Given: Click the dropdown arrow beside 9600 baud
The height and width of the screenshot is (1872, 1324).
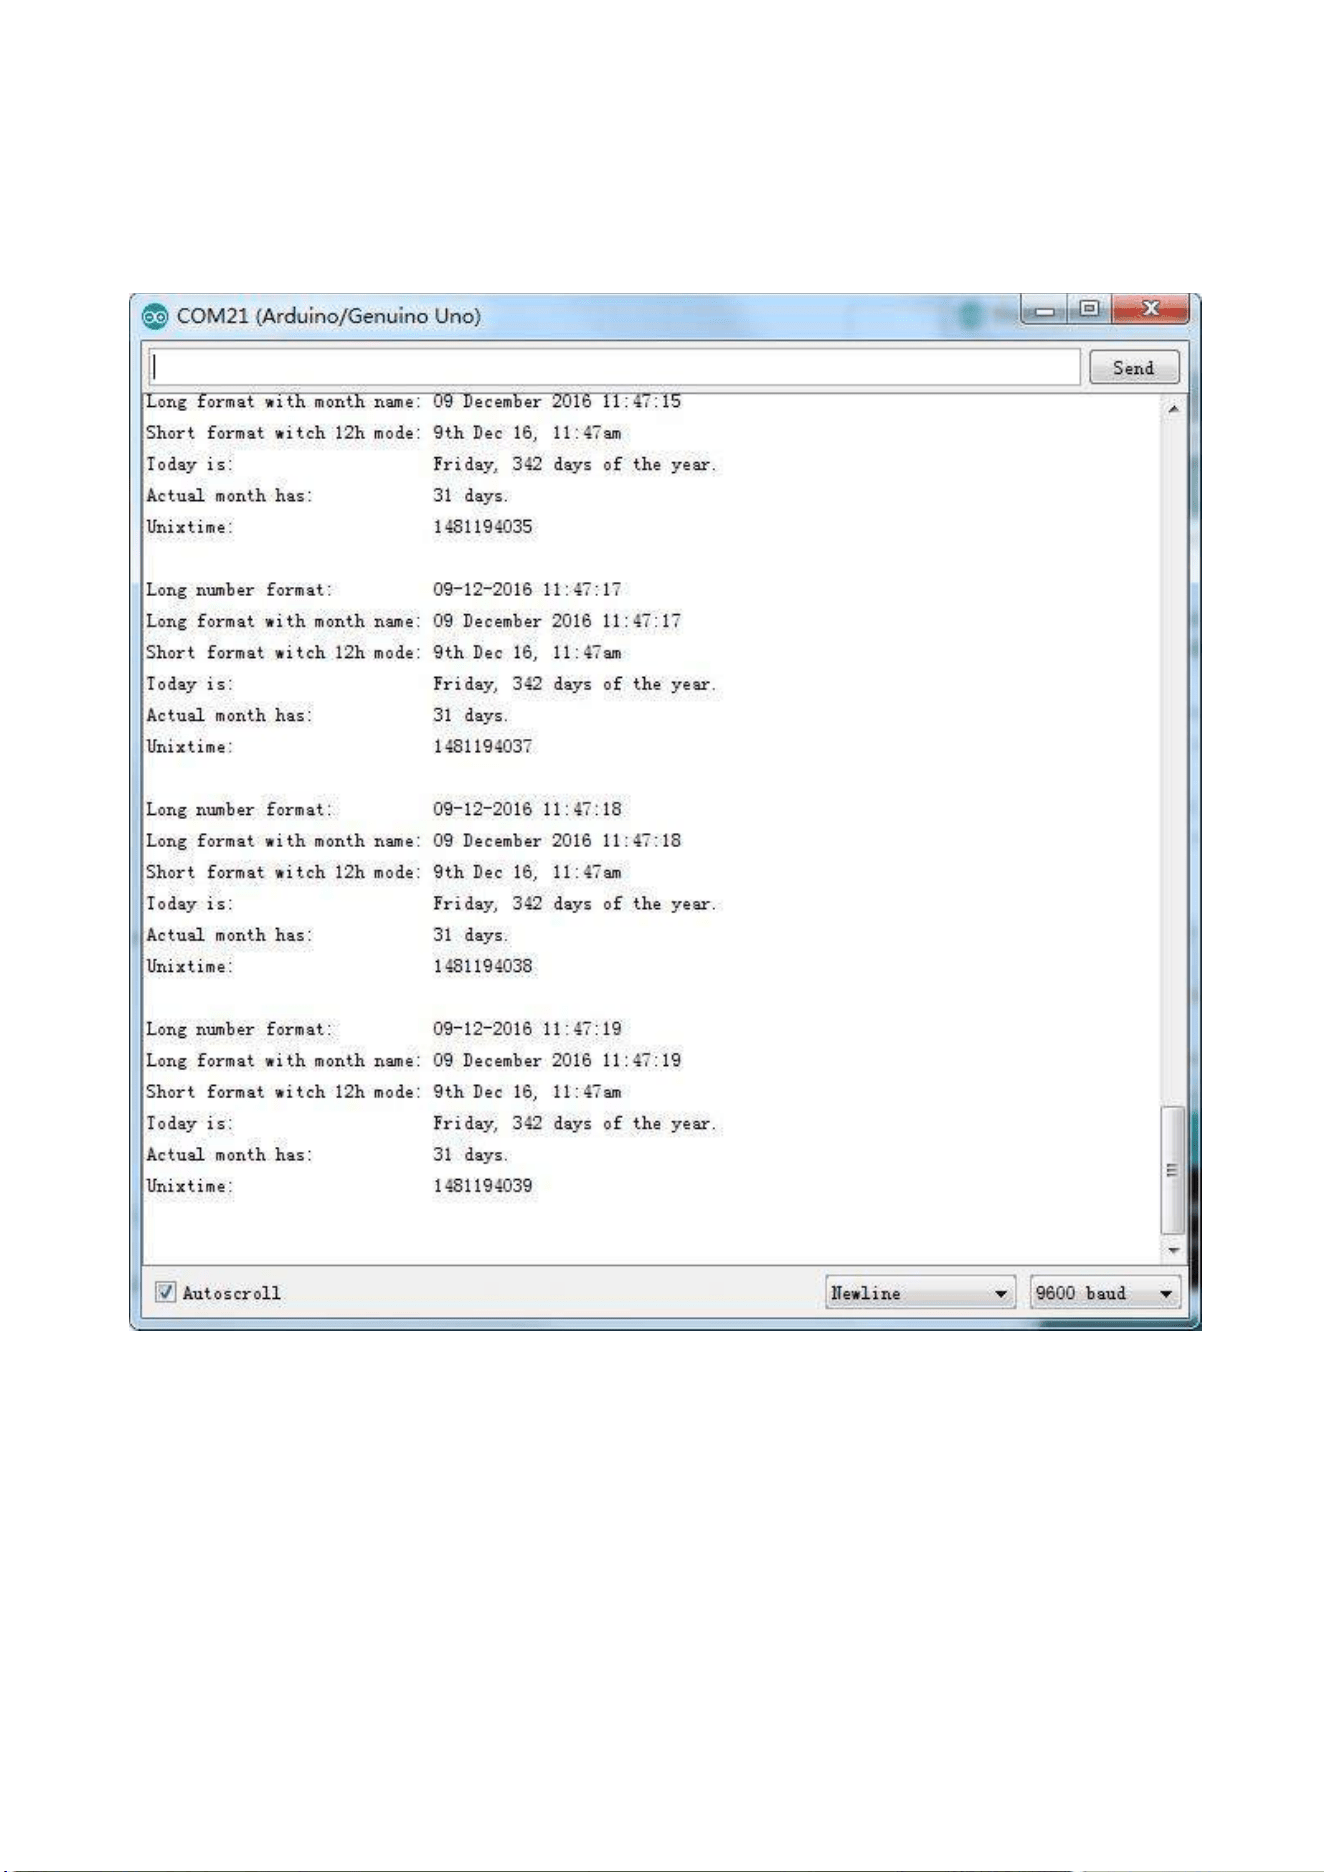Looking at the screenshot, I should tap(1166, 1293).
